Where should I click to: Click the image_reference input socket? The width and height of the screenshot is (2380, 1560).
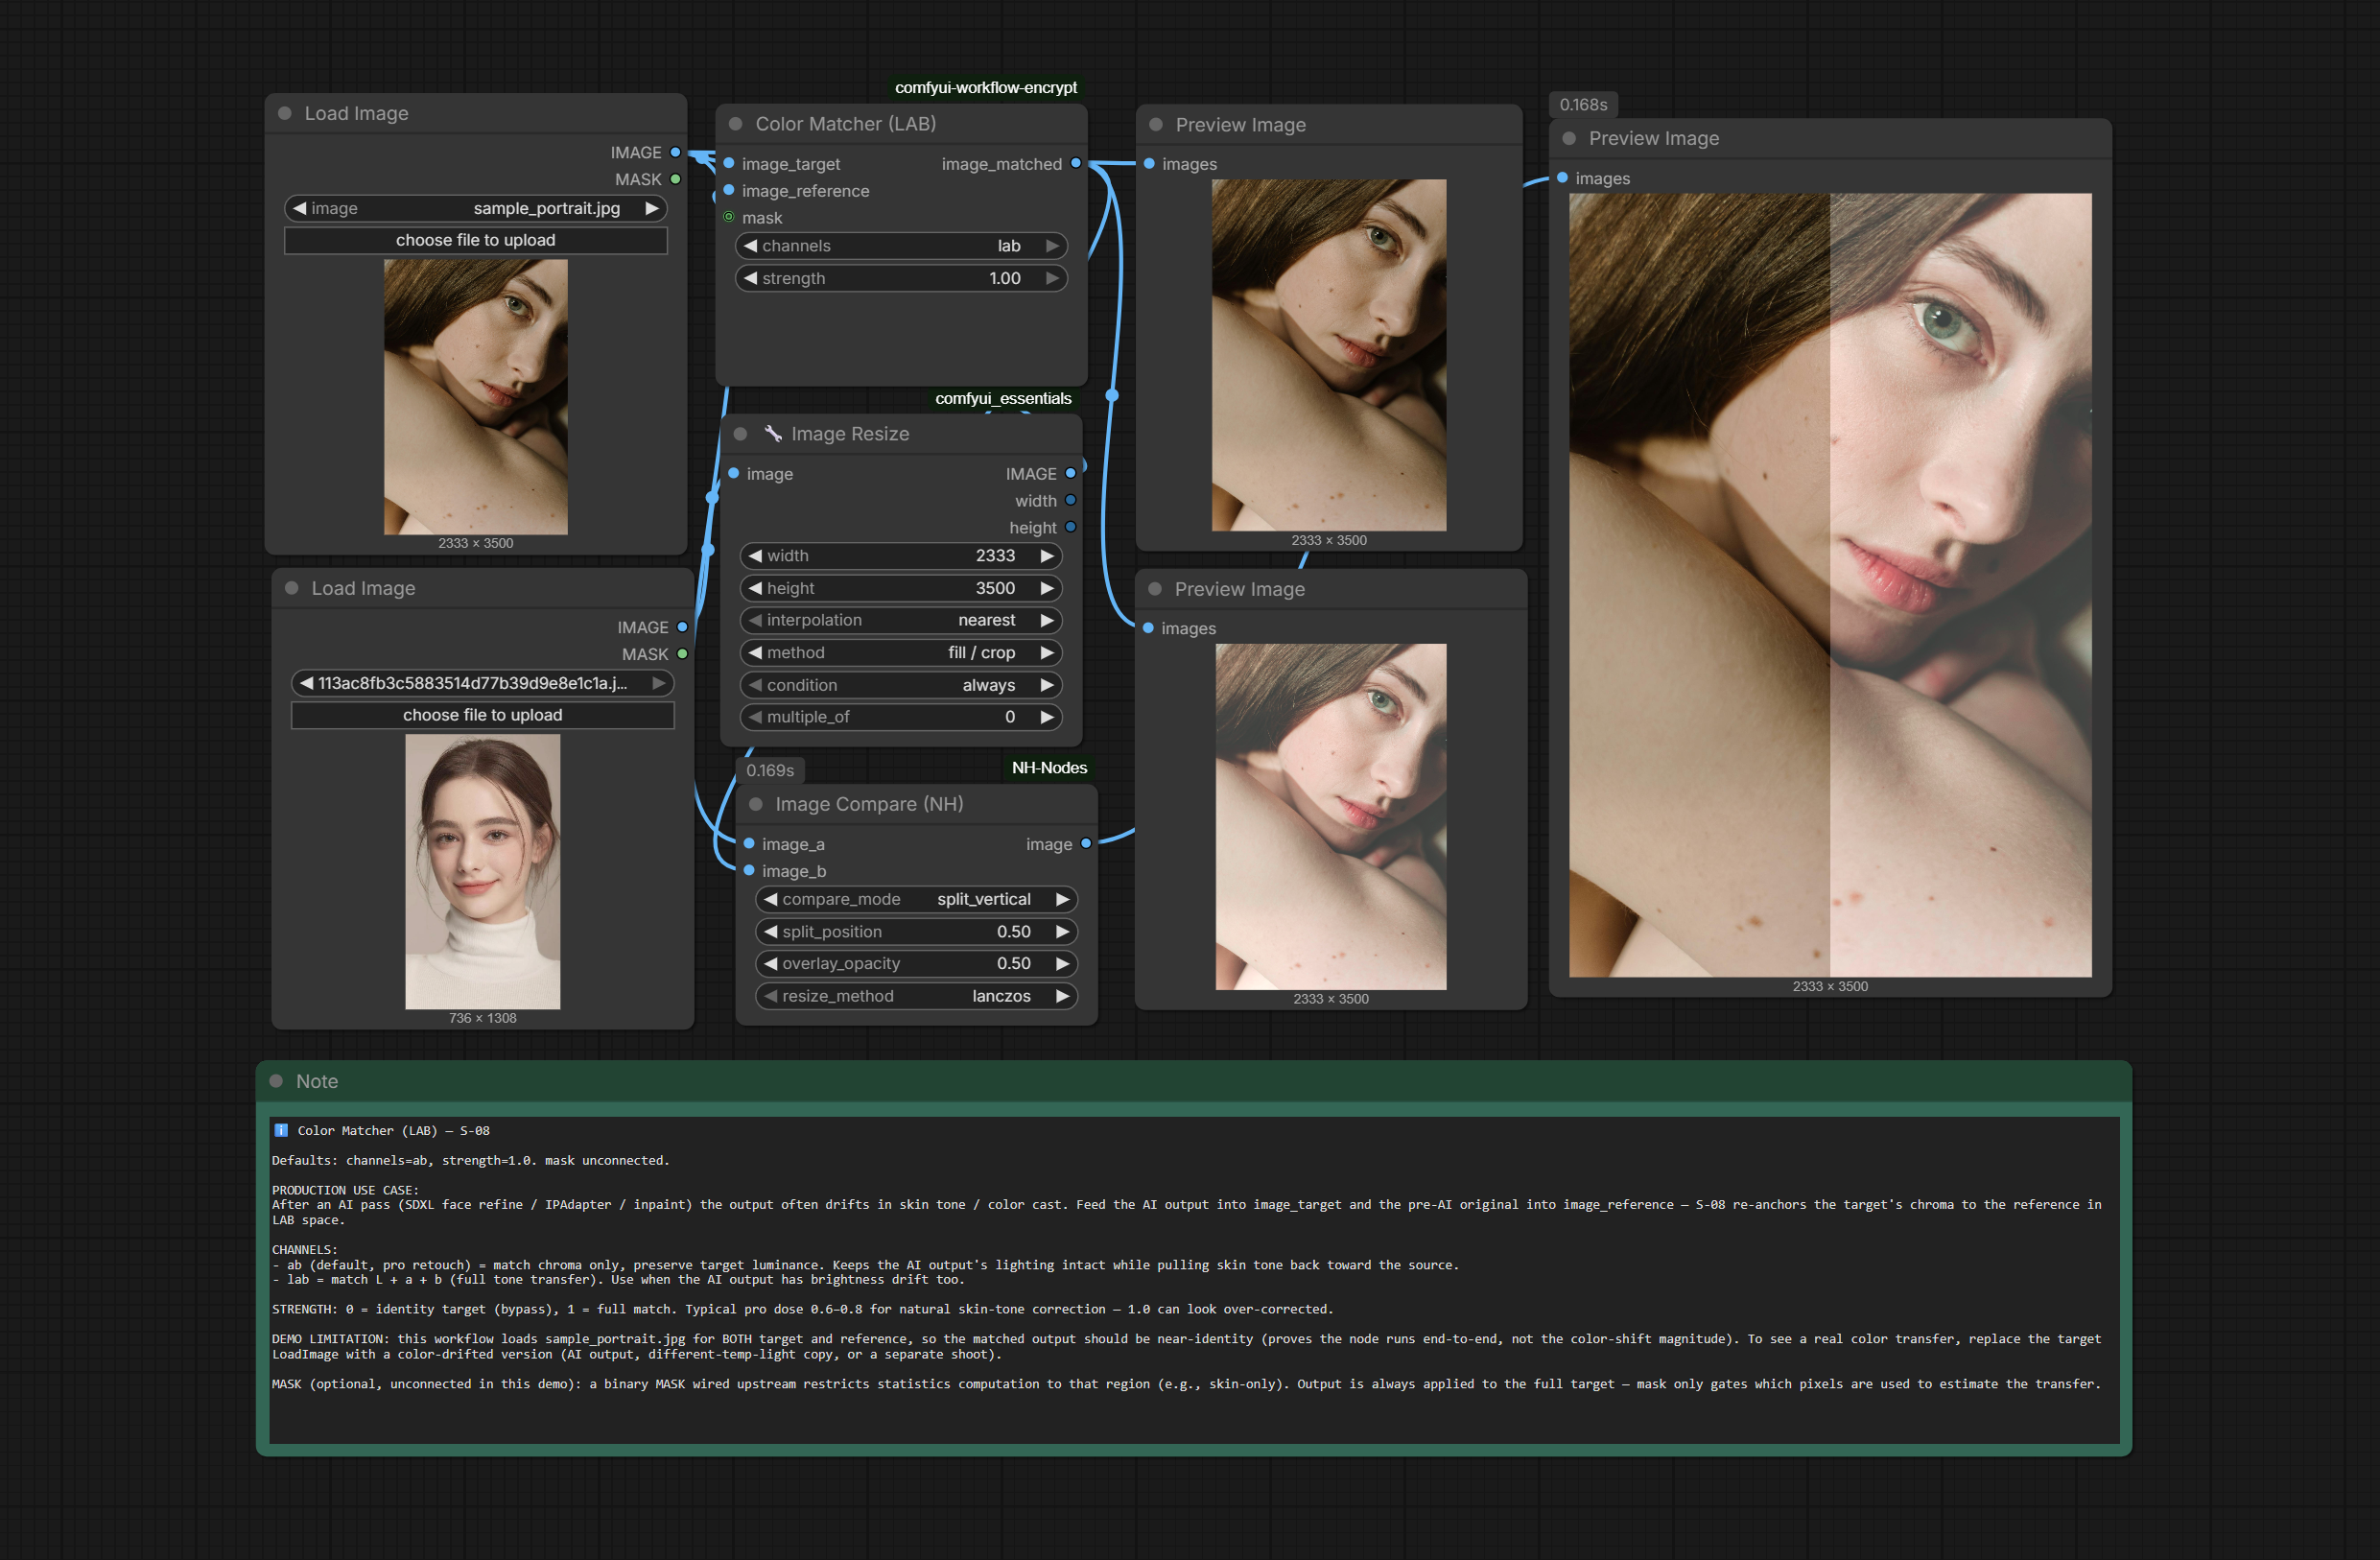[729, 190]
